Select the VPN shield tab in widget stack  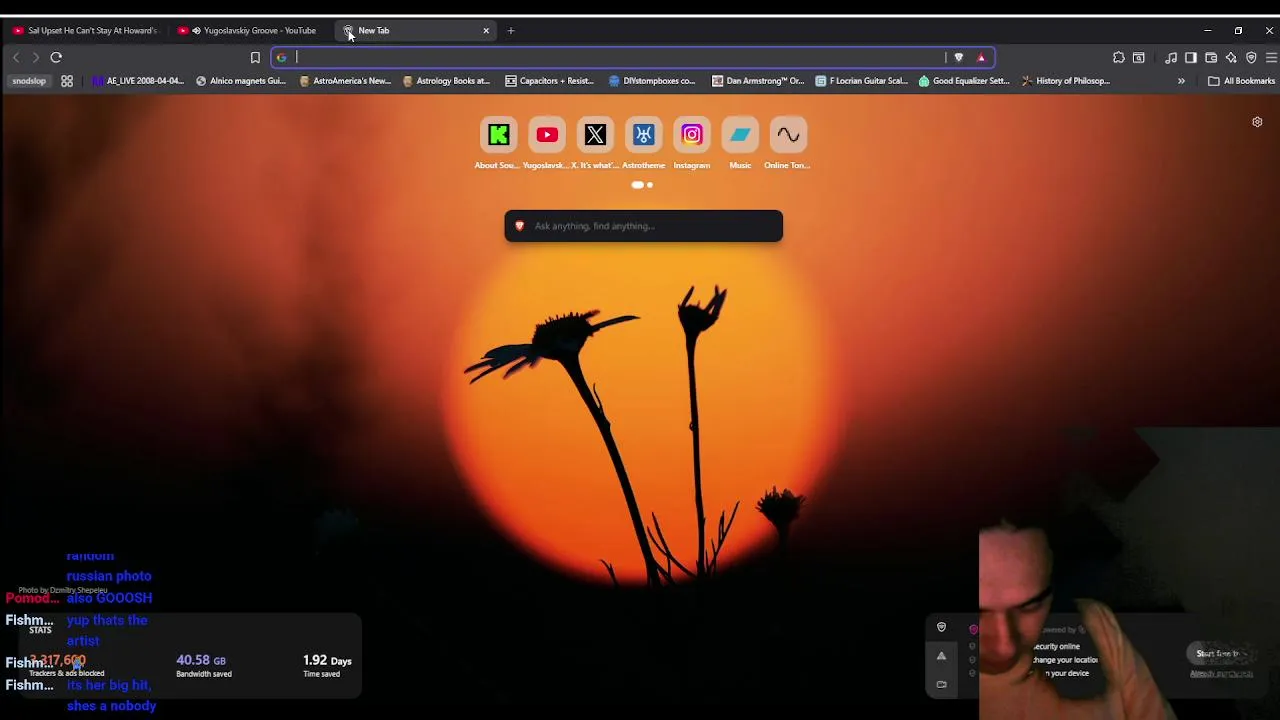click(941, 628)
